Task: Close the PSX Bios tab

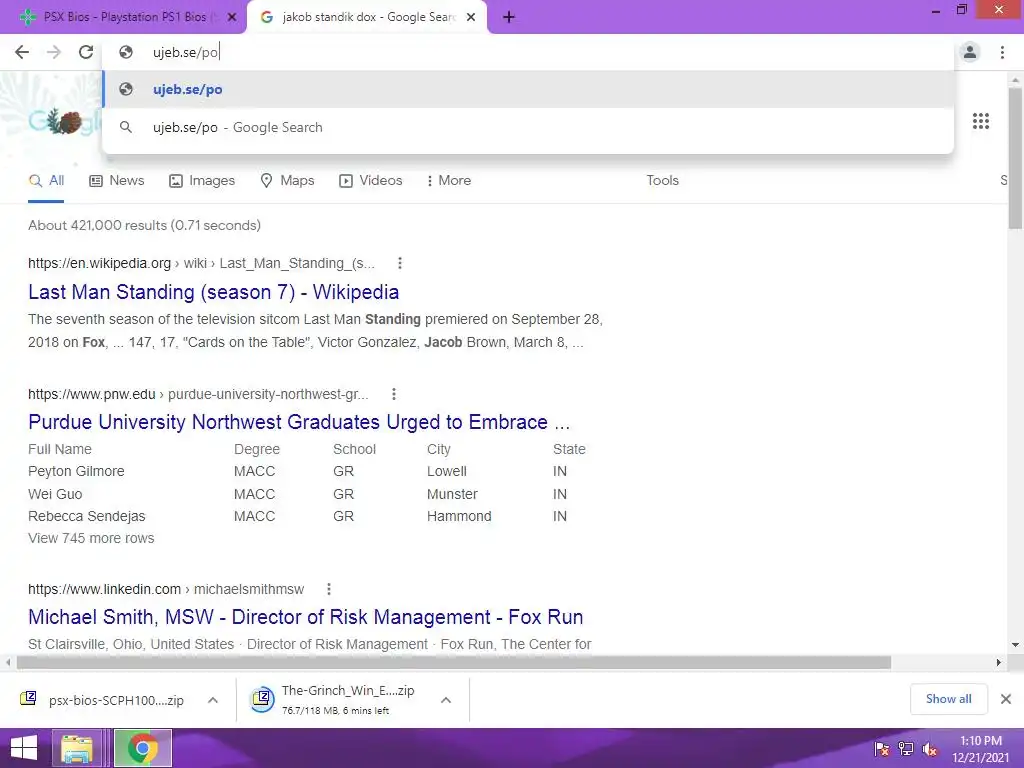Action: (232, 18)
